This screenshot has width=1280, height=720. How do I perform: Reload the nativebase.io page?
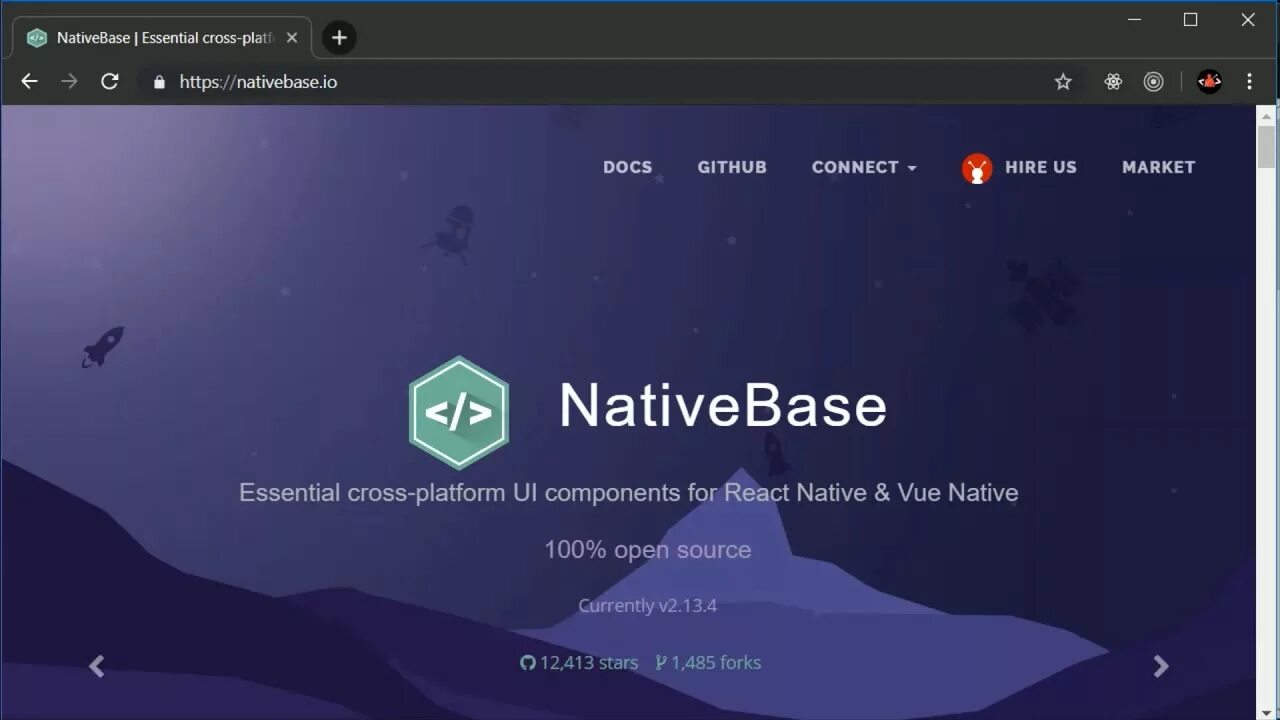110,82
